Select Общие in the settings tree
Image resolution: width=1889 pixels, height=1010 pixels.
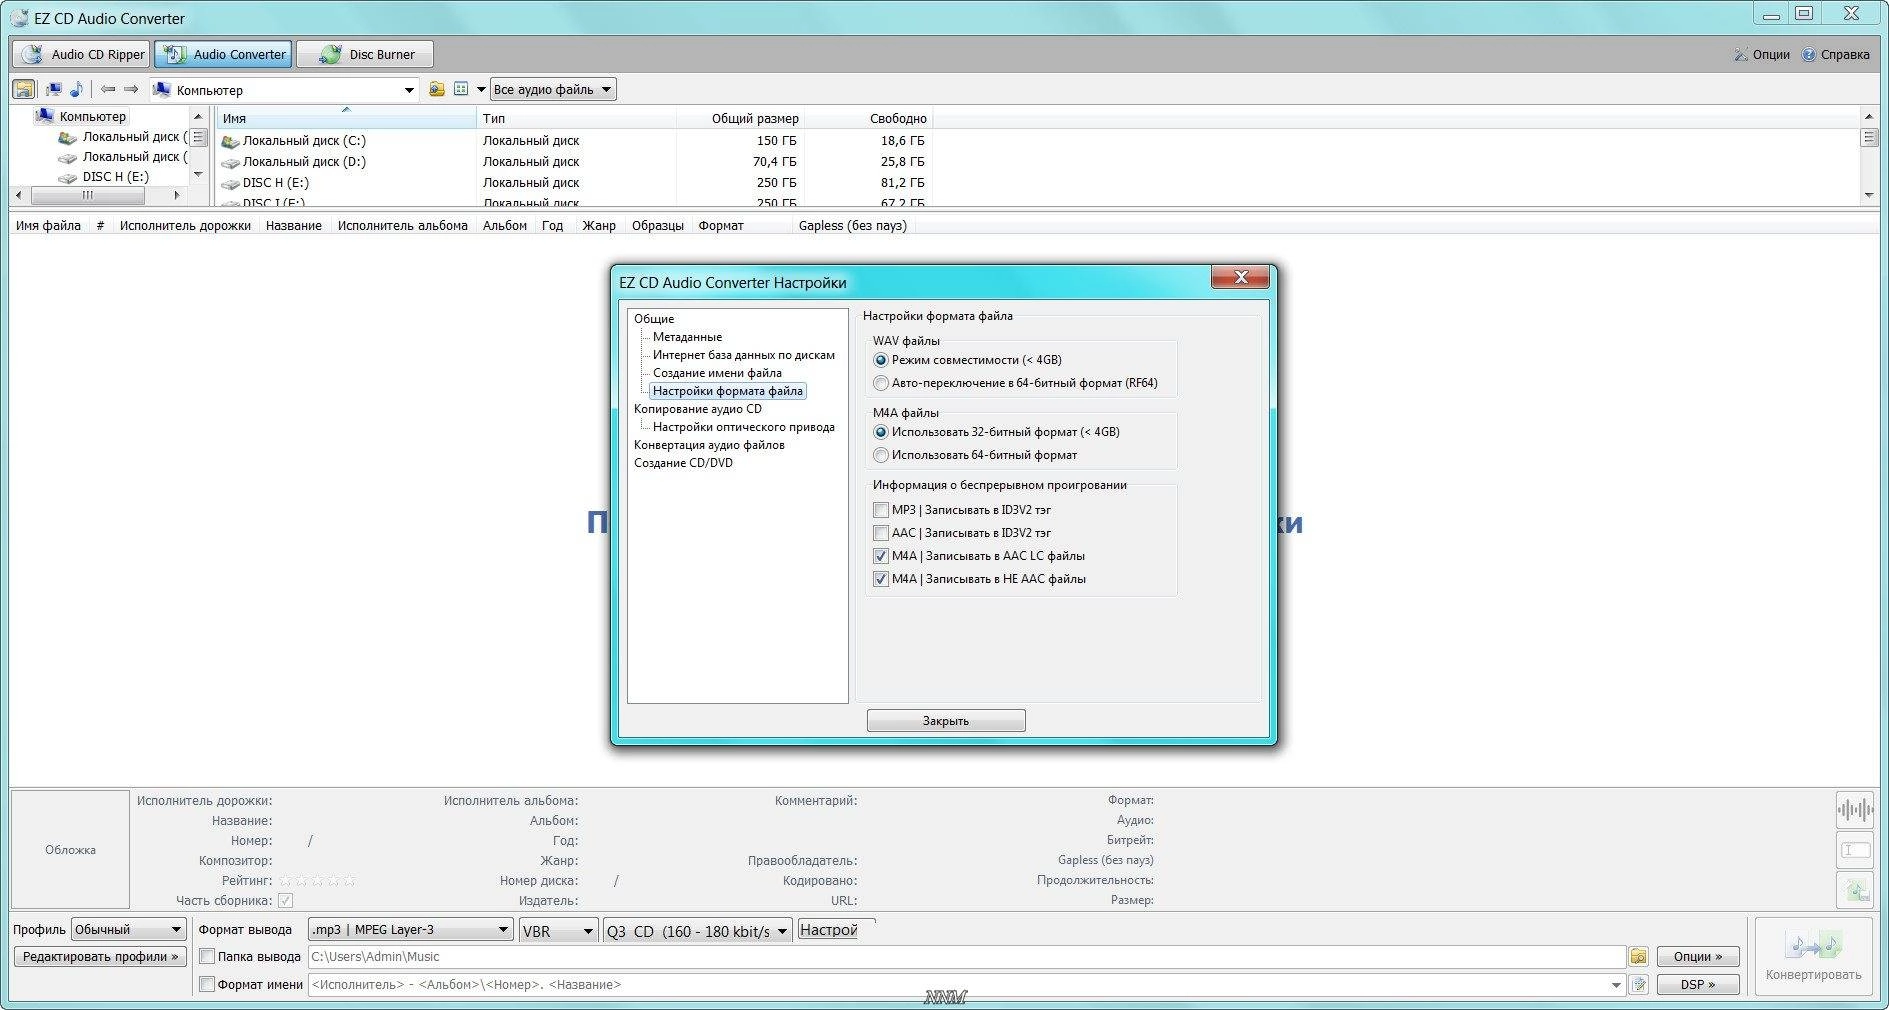coord(654,319)
